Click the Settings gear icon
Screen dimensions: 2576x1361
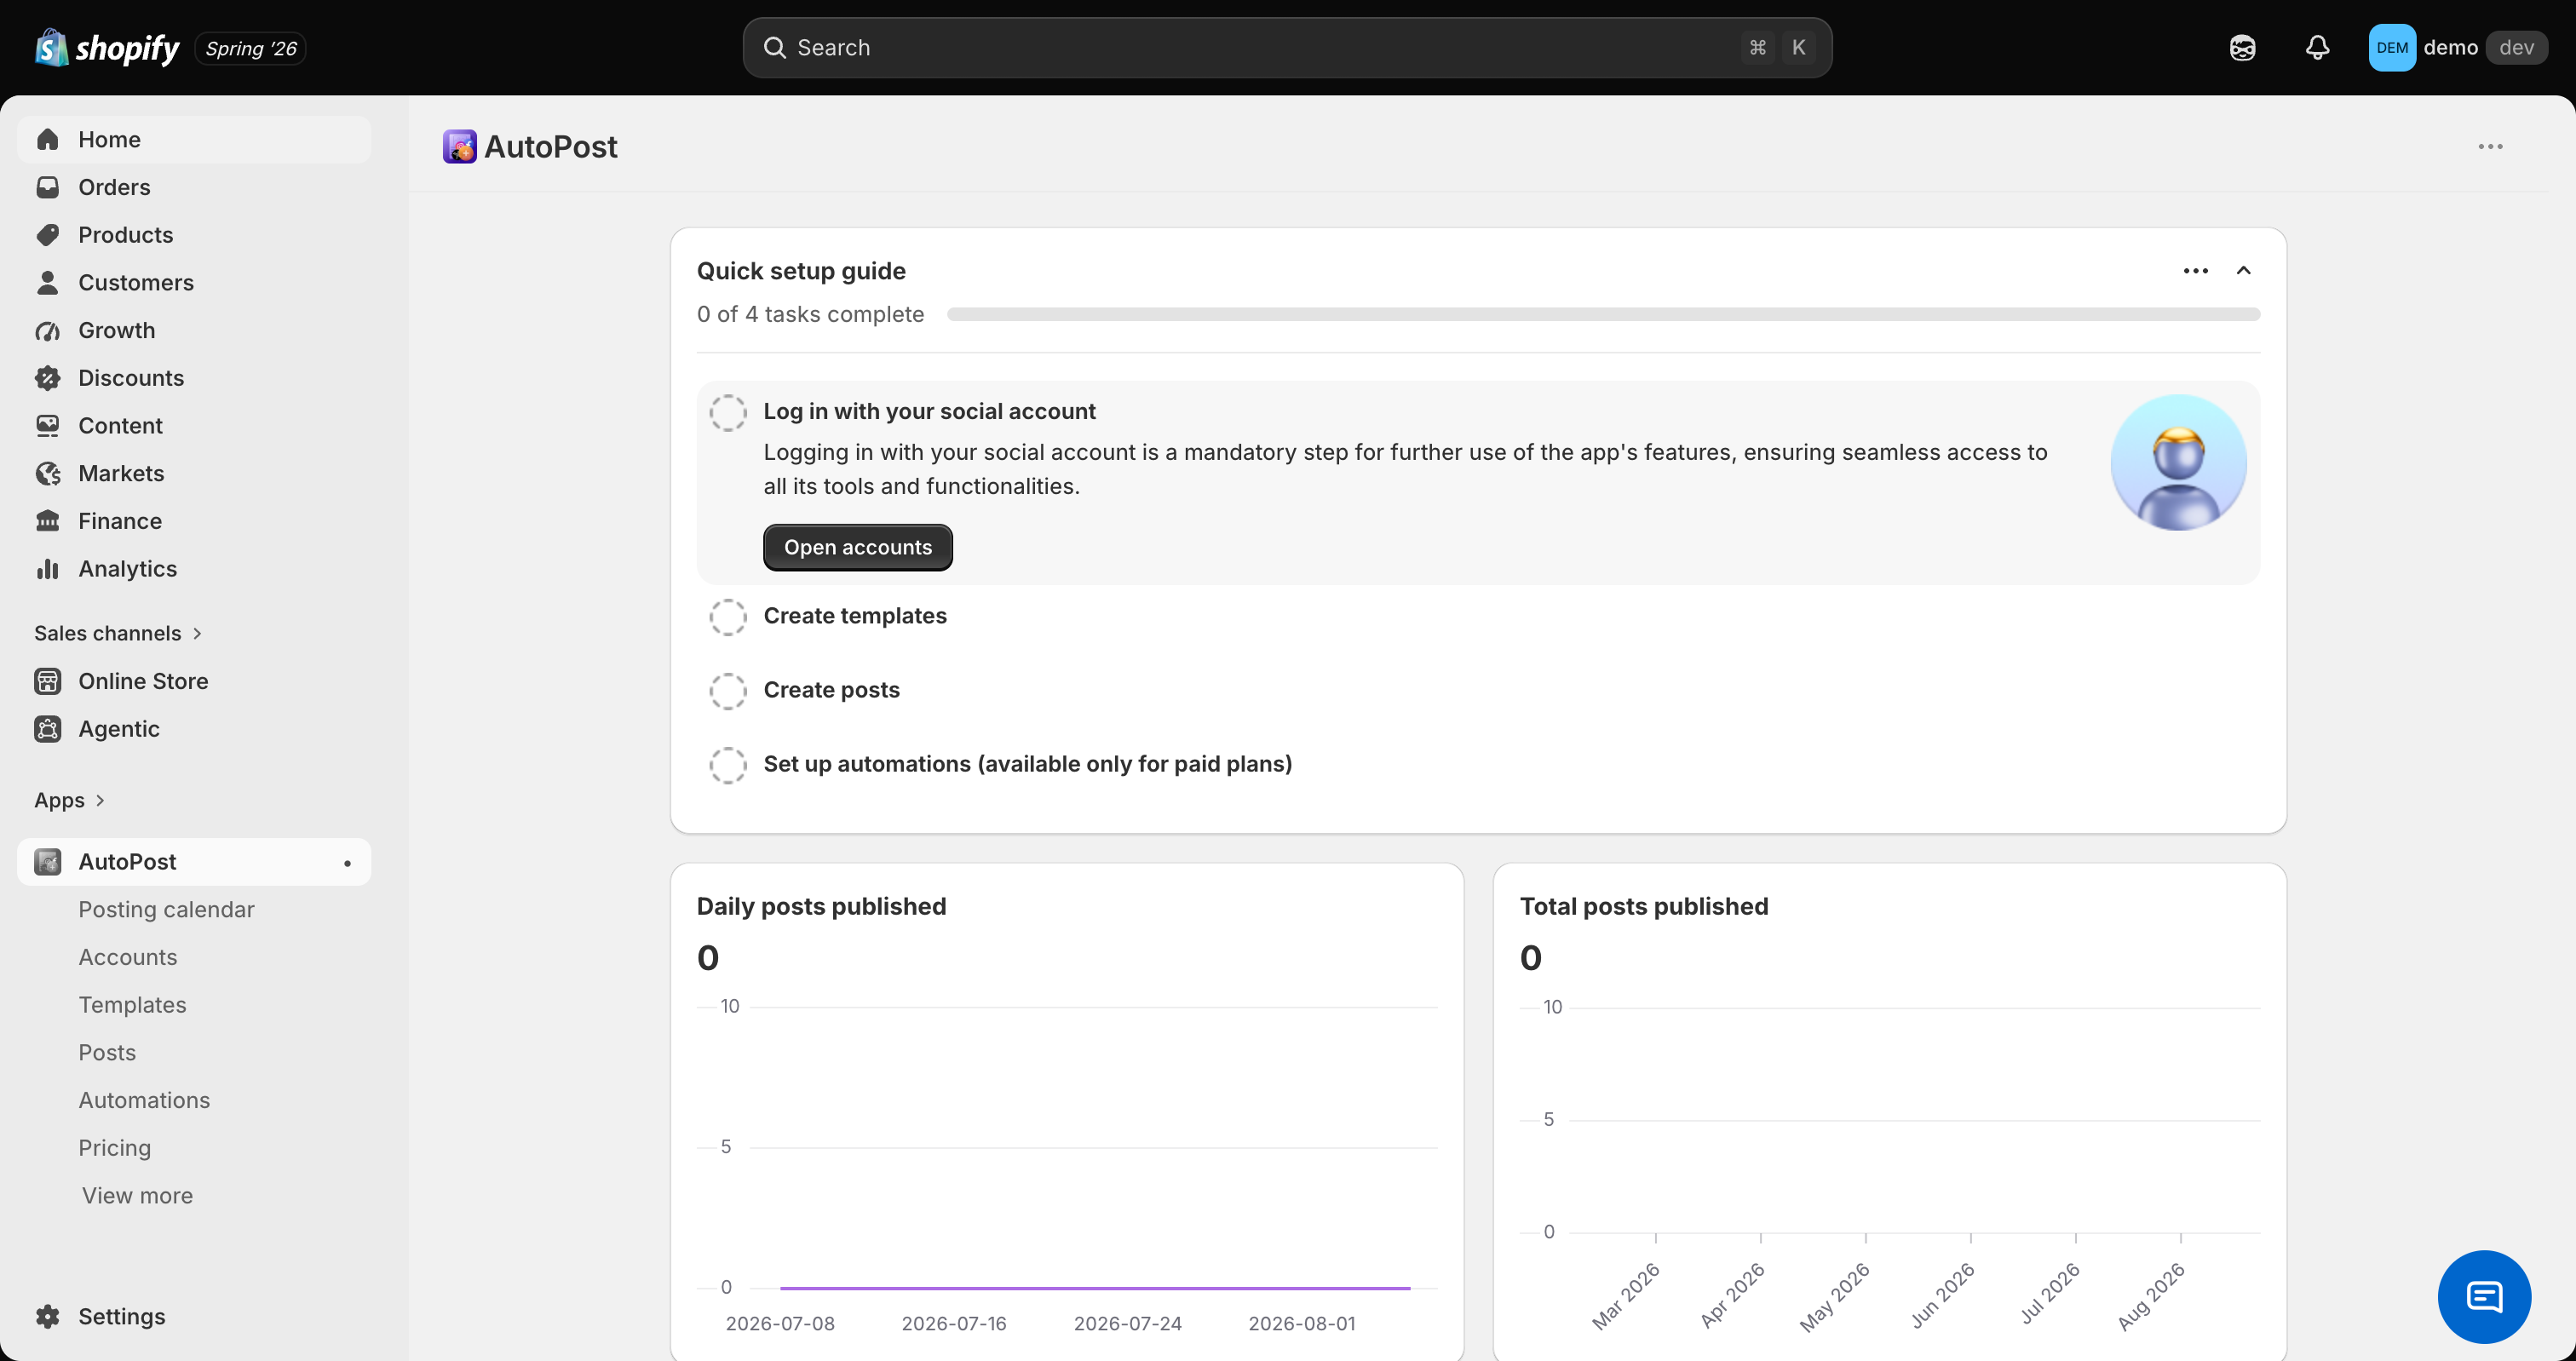pos(48,1316)
